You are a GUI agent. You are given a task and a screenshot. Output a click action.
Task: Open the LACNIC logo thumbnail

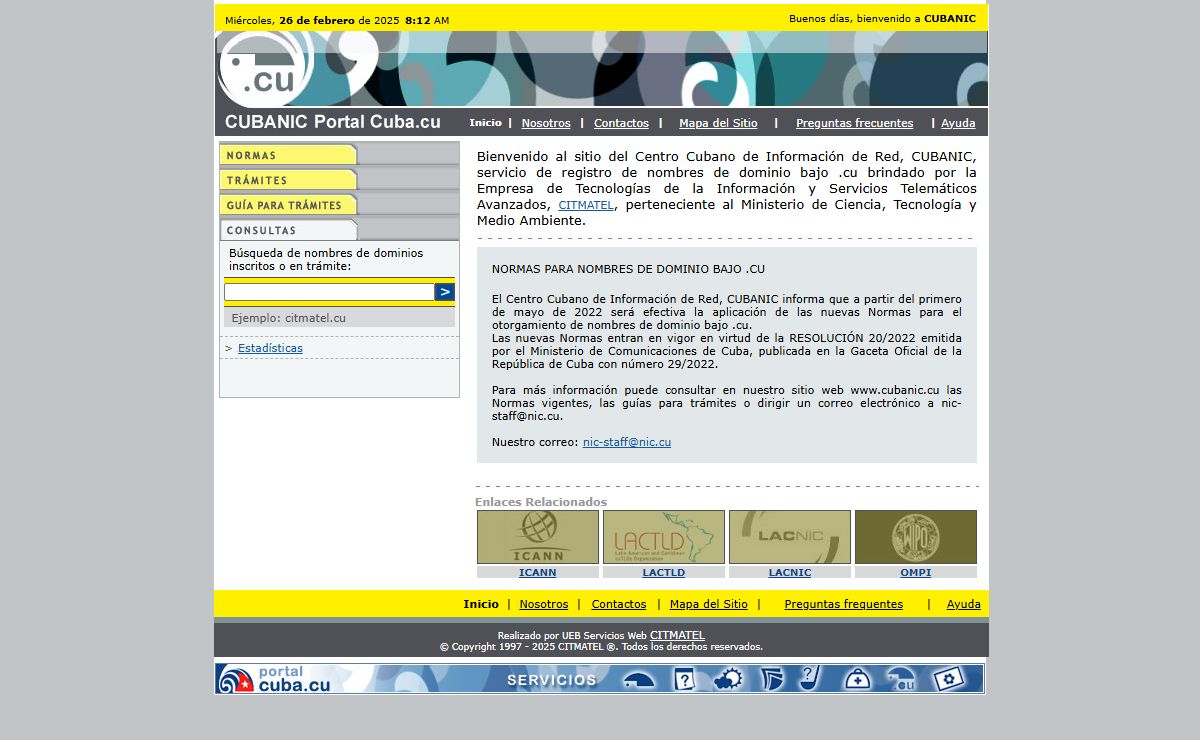(790, 537)
